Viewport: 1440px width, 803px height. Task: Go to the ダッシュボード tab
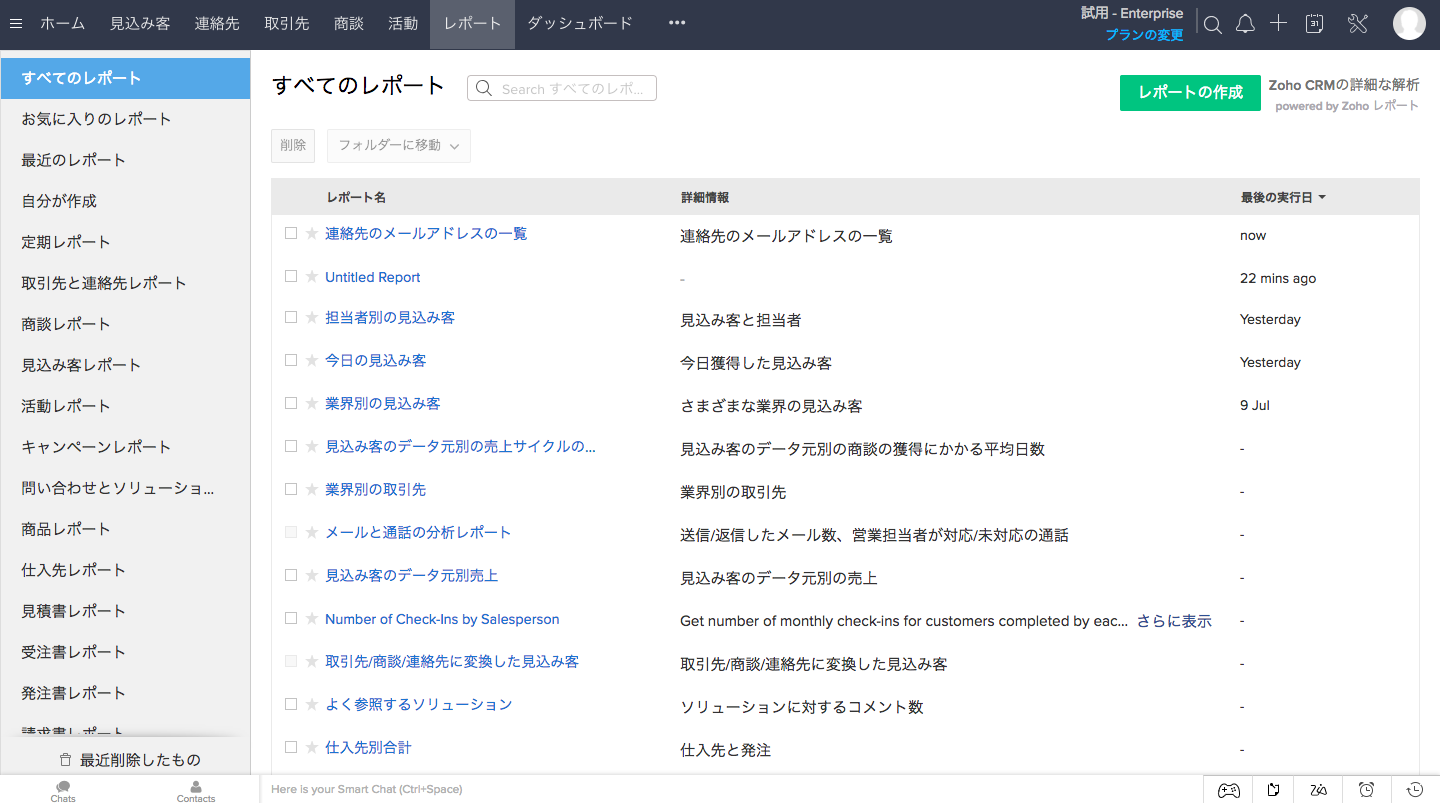pos(580,24)
